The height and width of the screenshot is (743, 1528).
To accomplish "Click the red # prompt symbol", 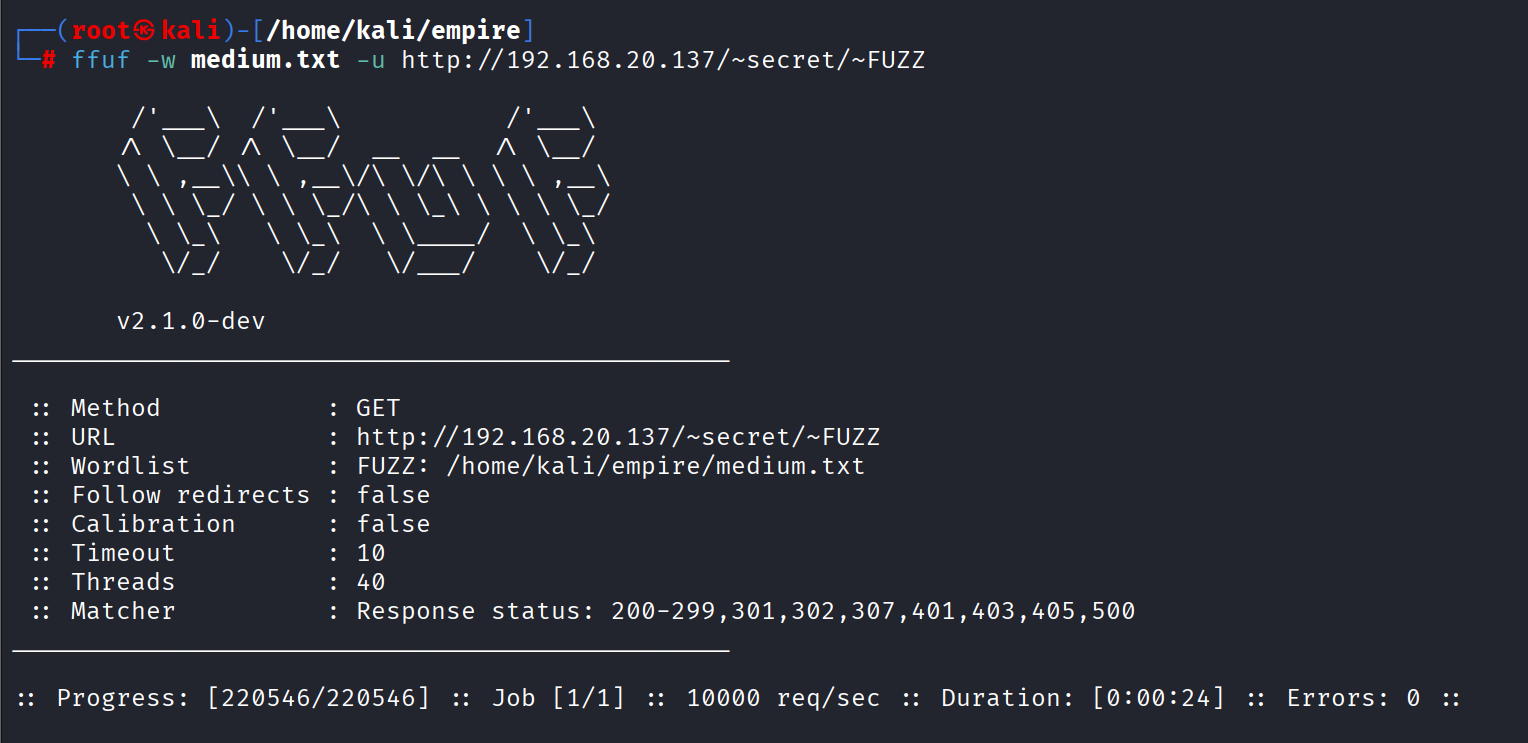I will 49,60.
